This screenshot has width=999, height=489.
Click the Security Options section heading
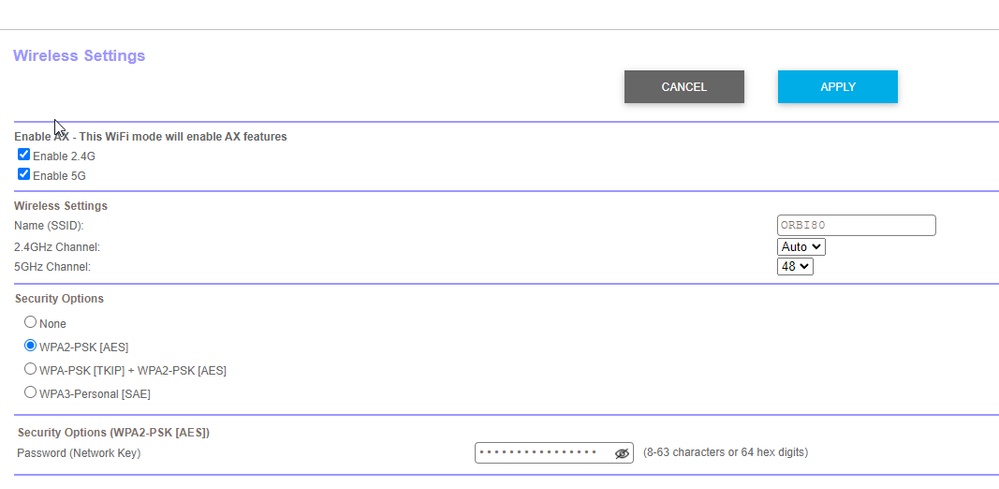click(59, 299)
